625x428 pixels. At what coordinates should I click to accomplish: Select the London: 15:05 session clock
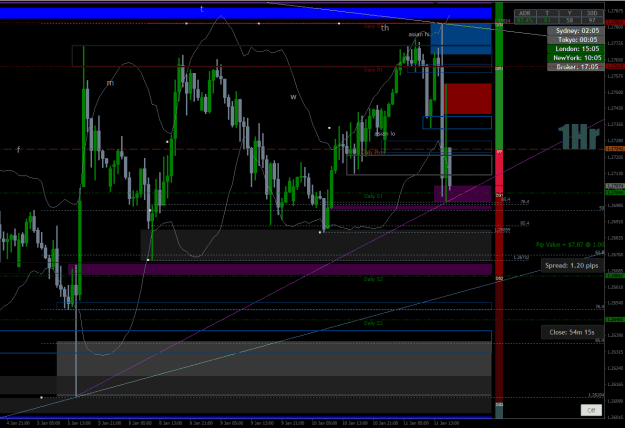click(577, 49)
